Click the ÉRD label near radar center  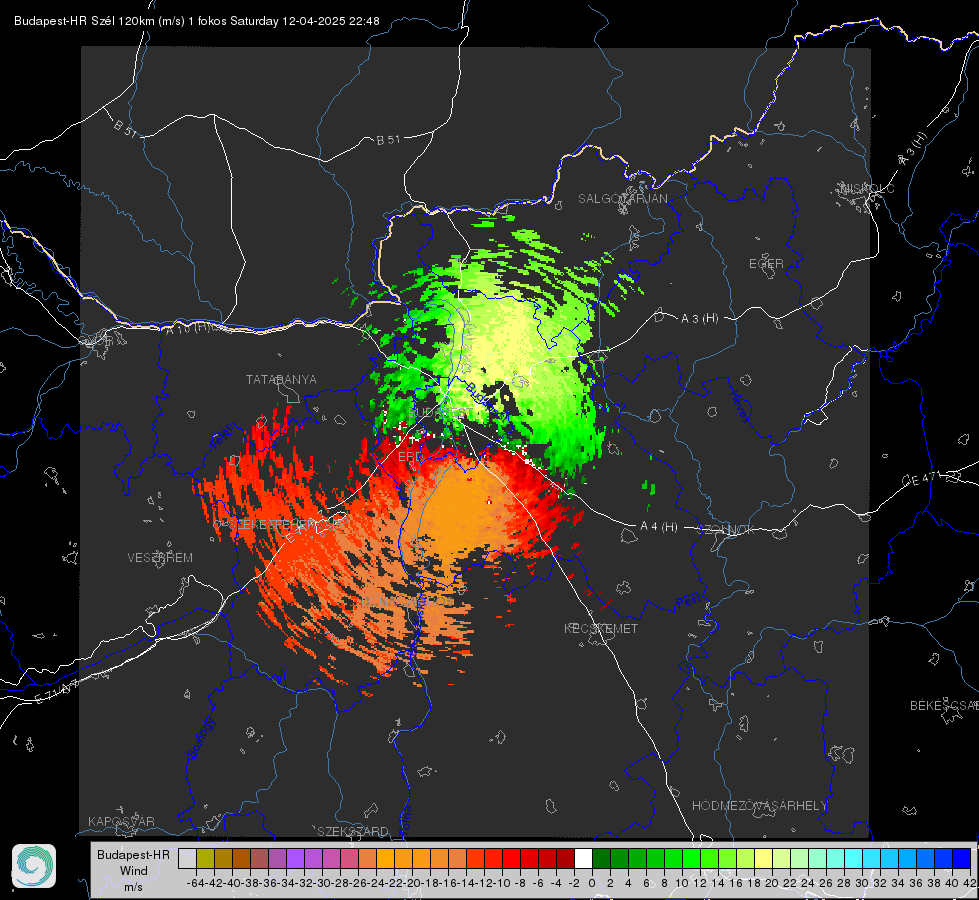[410, 457]
